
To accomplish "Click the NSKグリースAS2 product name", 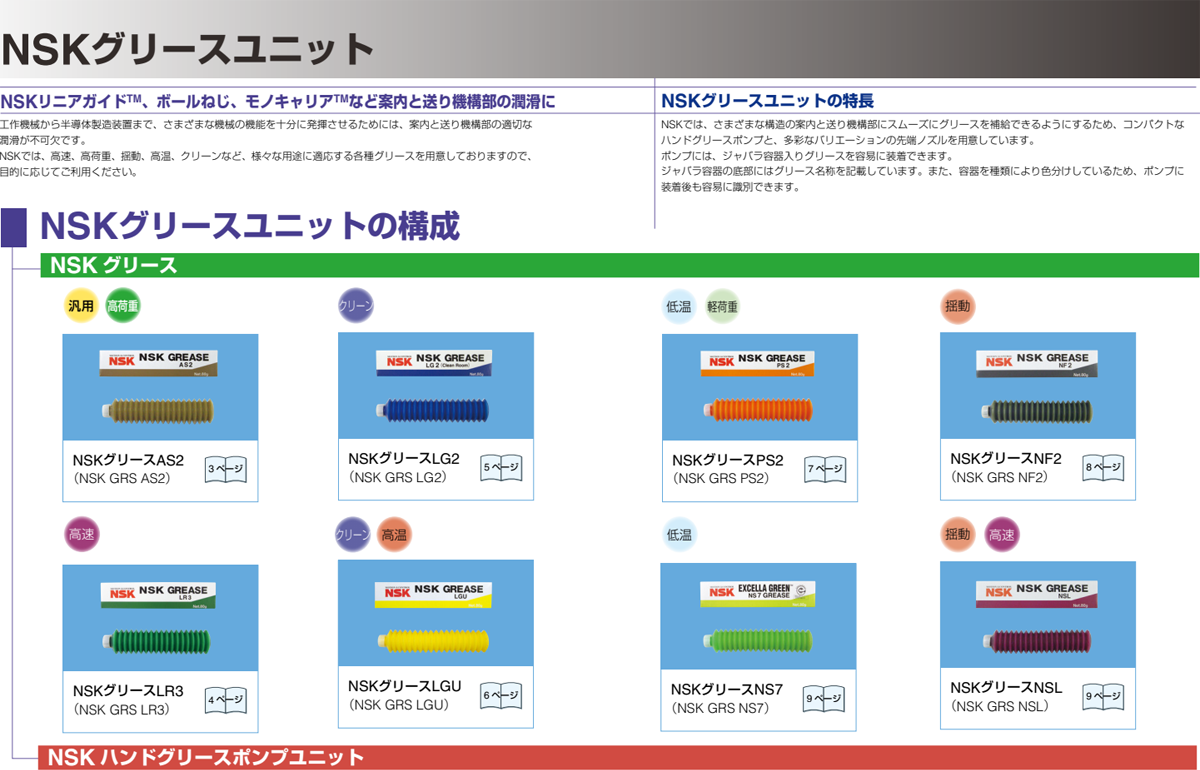I will coord(128,460).
